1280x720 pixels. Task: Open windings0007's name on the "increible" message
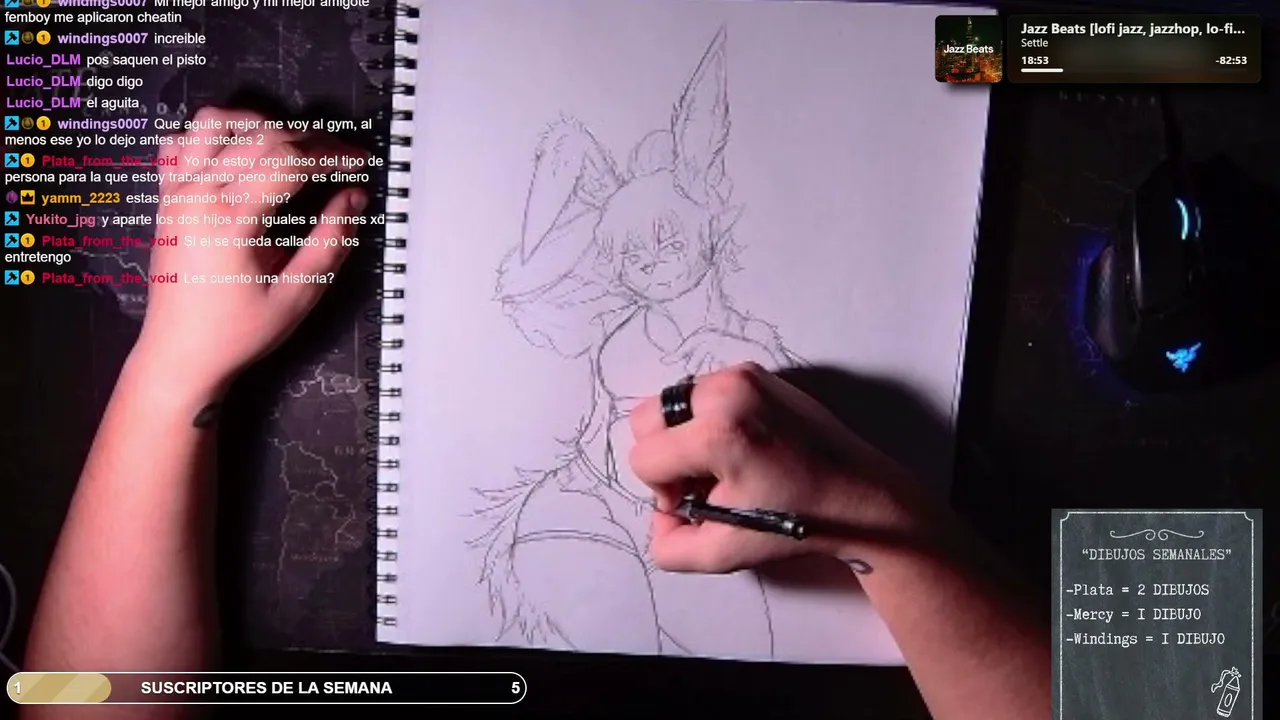click(102, 38)
